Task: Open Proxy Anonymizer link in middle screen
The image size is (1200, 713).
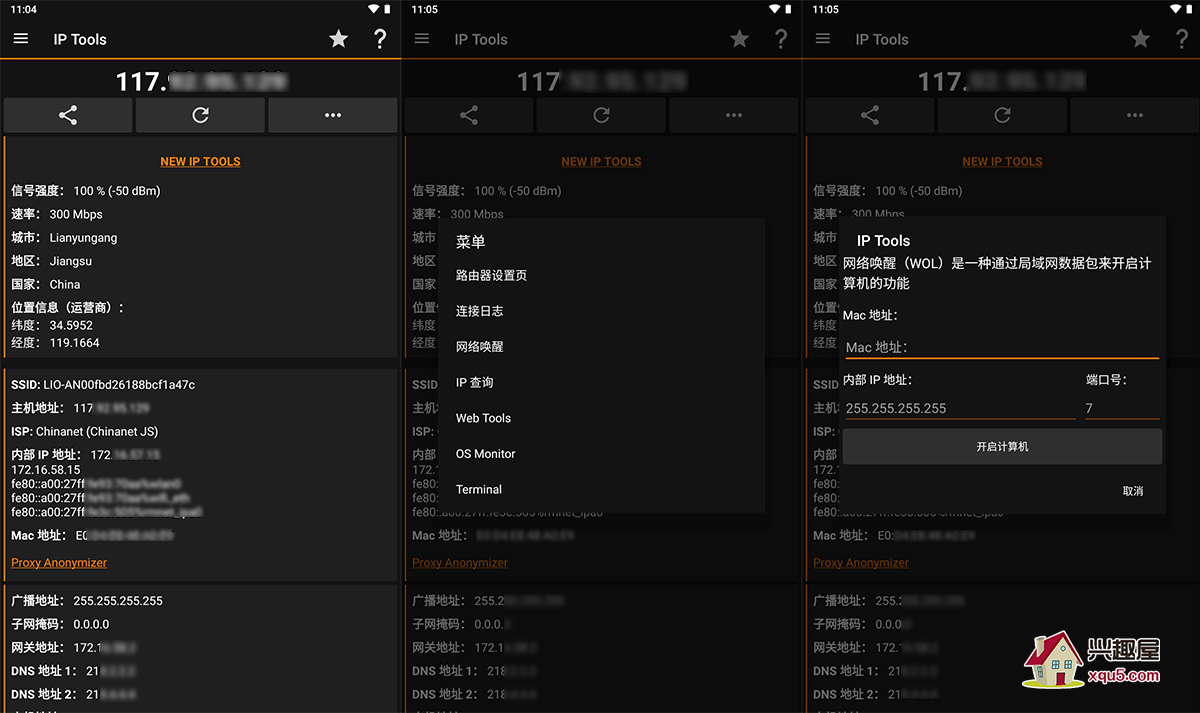Action: pyautogui.click(x=460, y=563)
